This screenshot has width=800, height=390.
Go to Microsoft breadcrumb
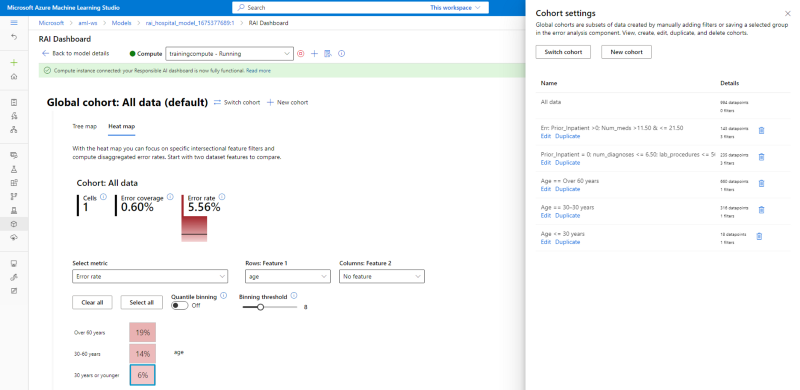pos(52,23)
